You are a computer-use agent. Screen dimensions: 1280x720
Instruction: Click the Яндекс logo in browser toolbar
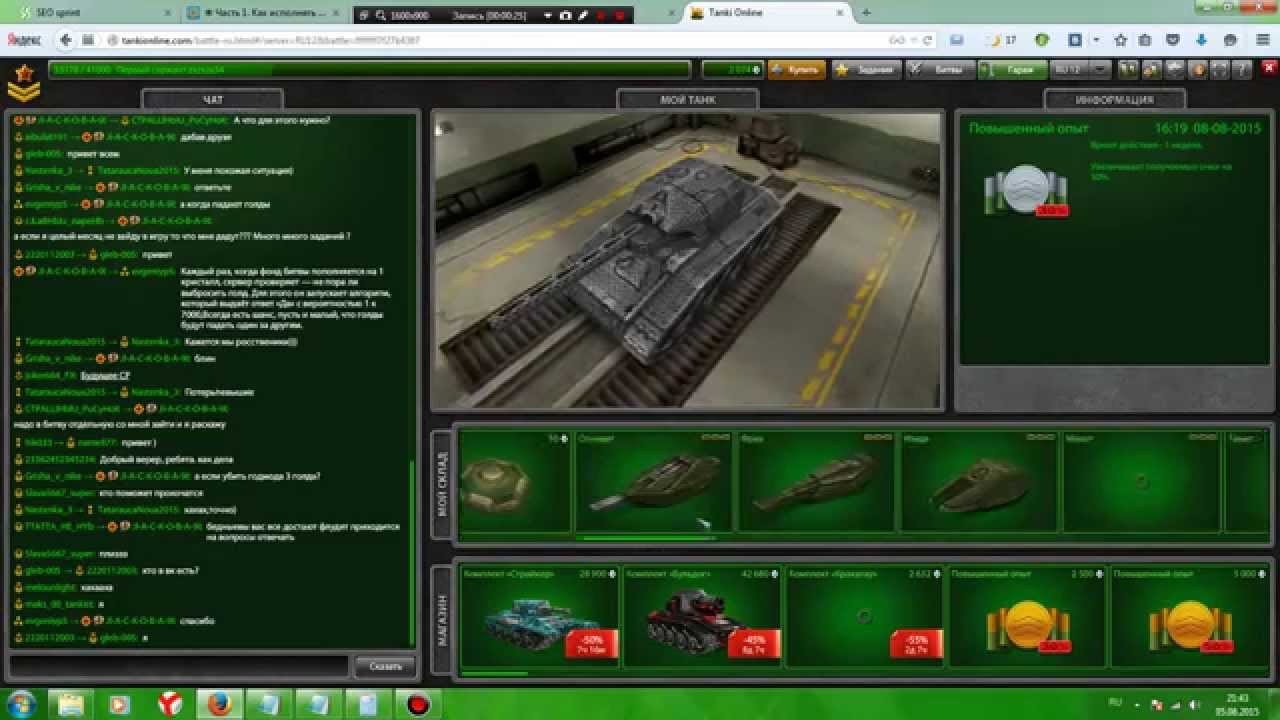[x=24, y=40]
